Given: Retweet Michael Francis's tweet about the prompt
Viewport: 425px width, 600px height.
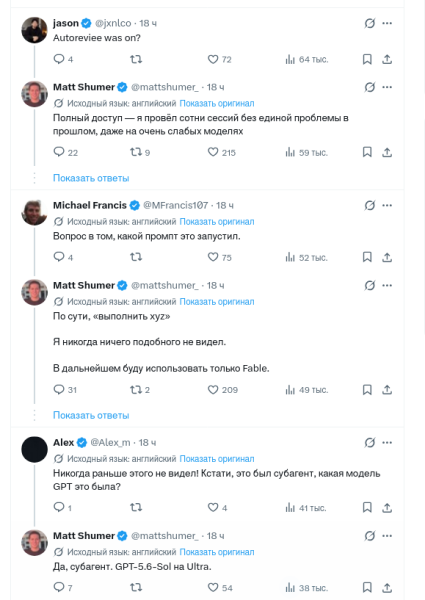Looking at the screenshot, I should click(x=136, y=257).
